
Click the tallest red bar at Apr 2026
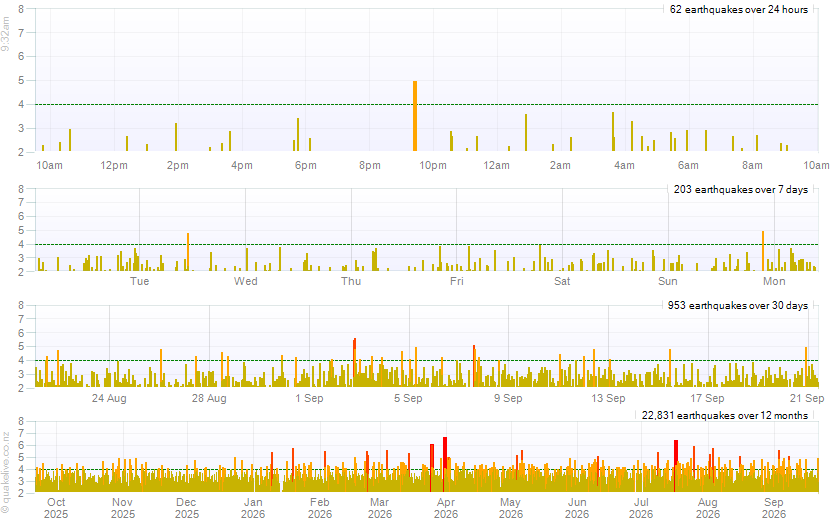[445, 464]
